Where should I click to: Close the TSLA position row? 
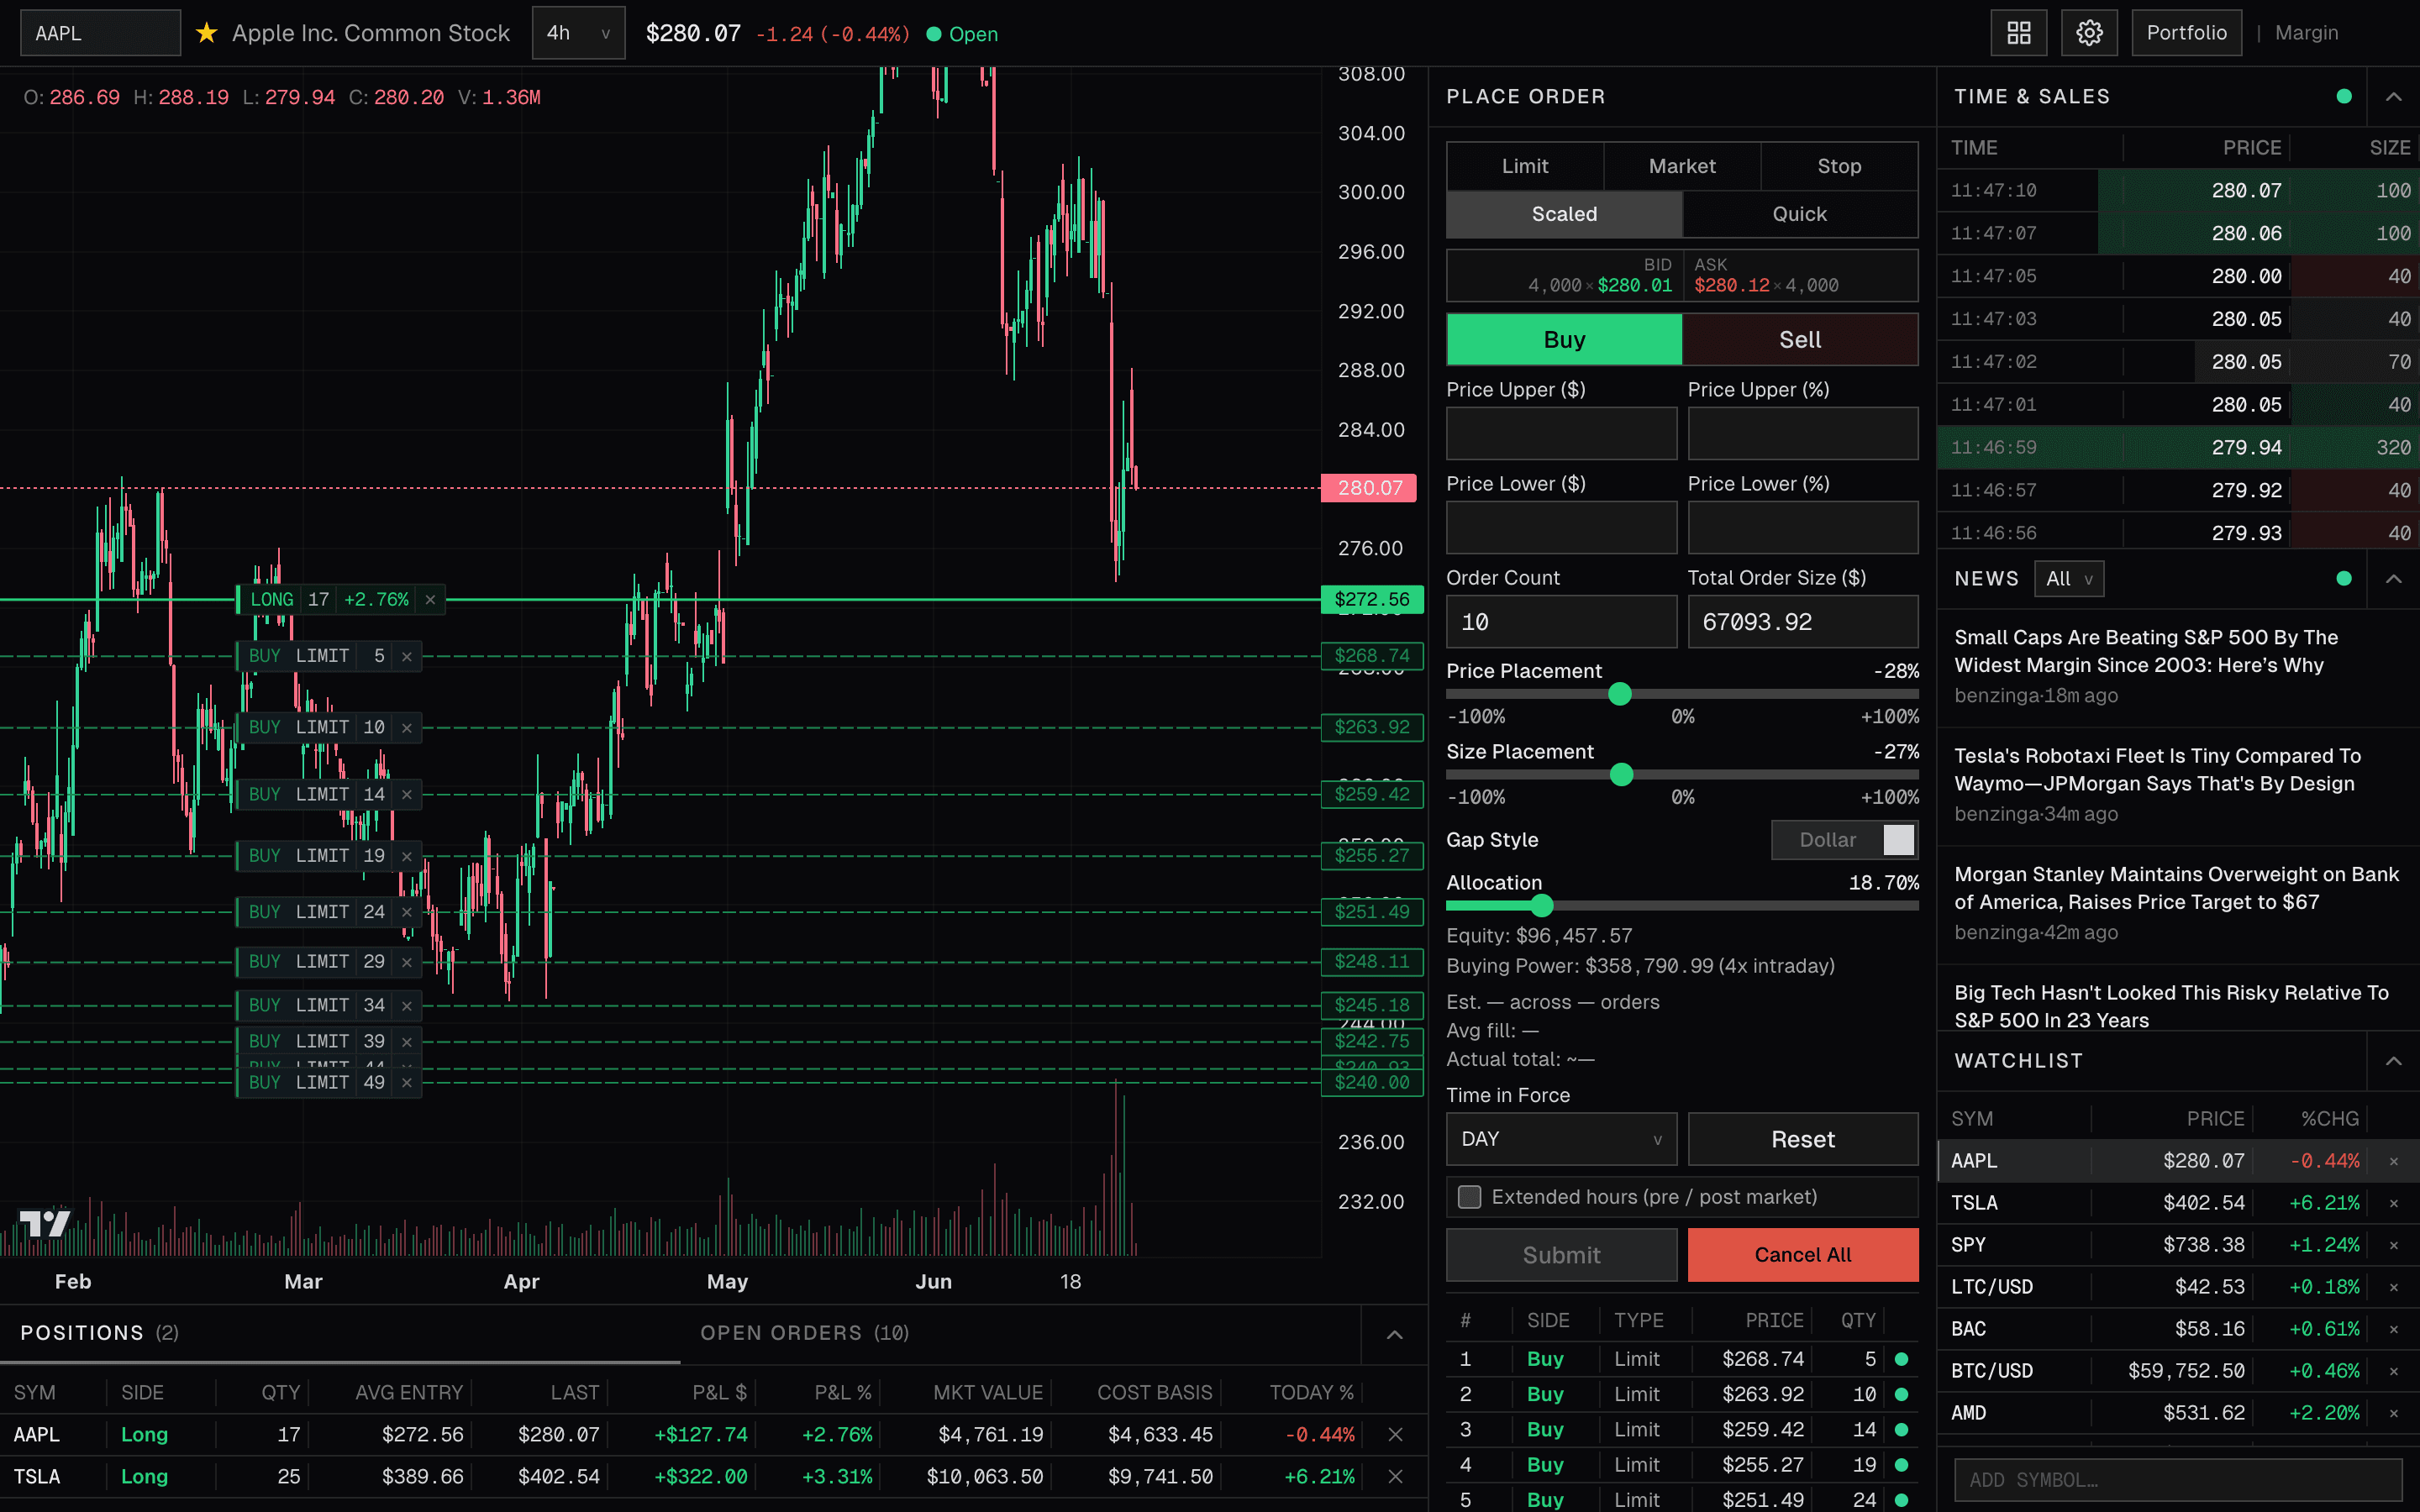(1395, 1477)
